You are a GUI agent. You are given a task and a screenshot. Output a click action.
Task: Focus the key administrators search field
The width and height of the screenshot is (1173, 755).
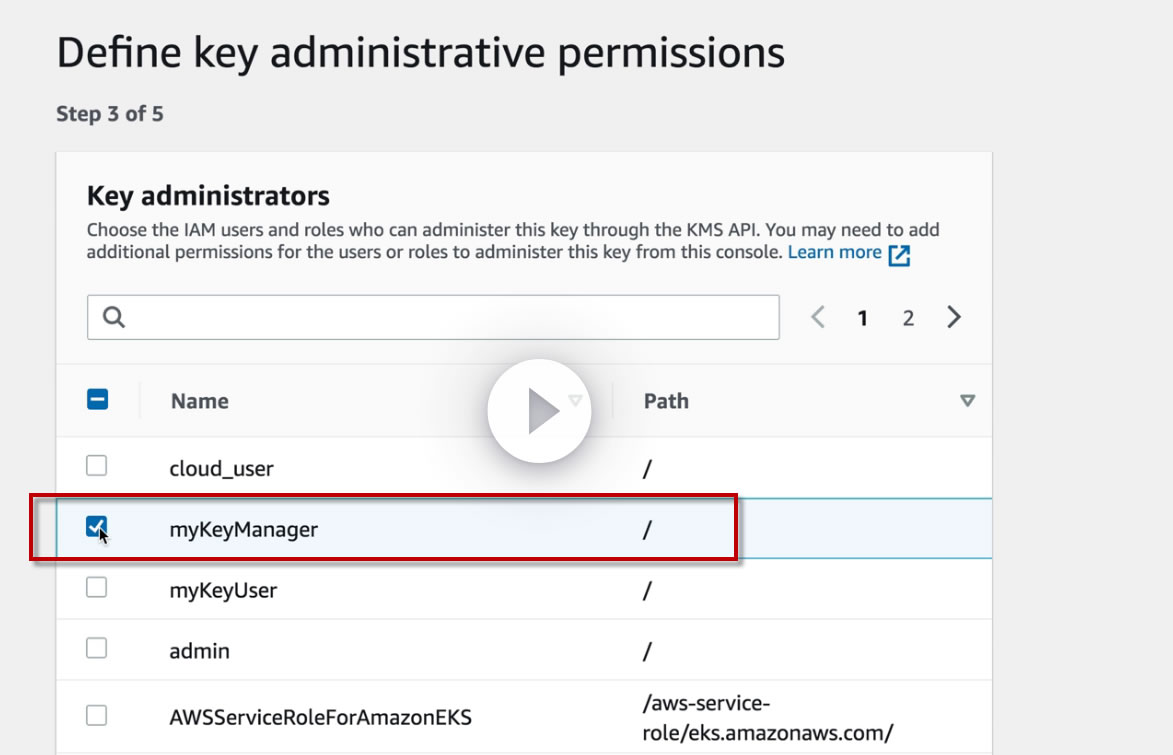pyautogui.click(x=450, y=317)
